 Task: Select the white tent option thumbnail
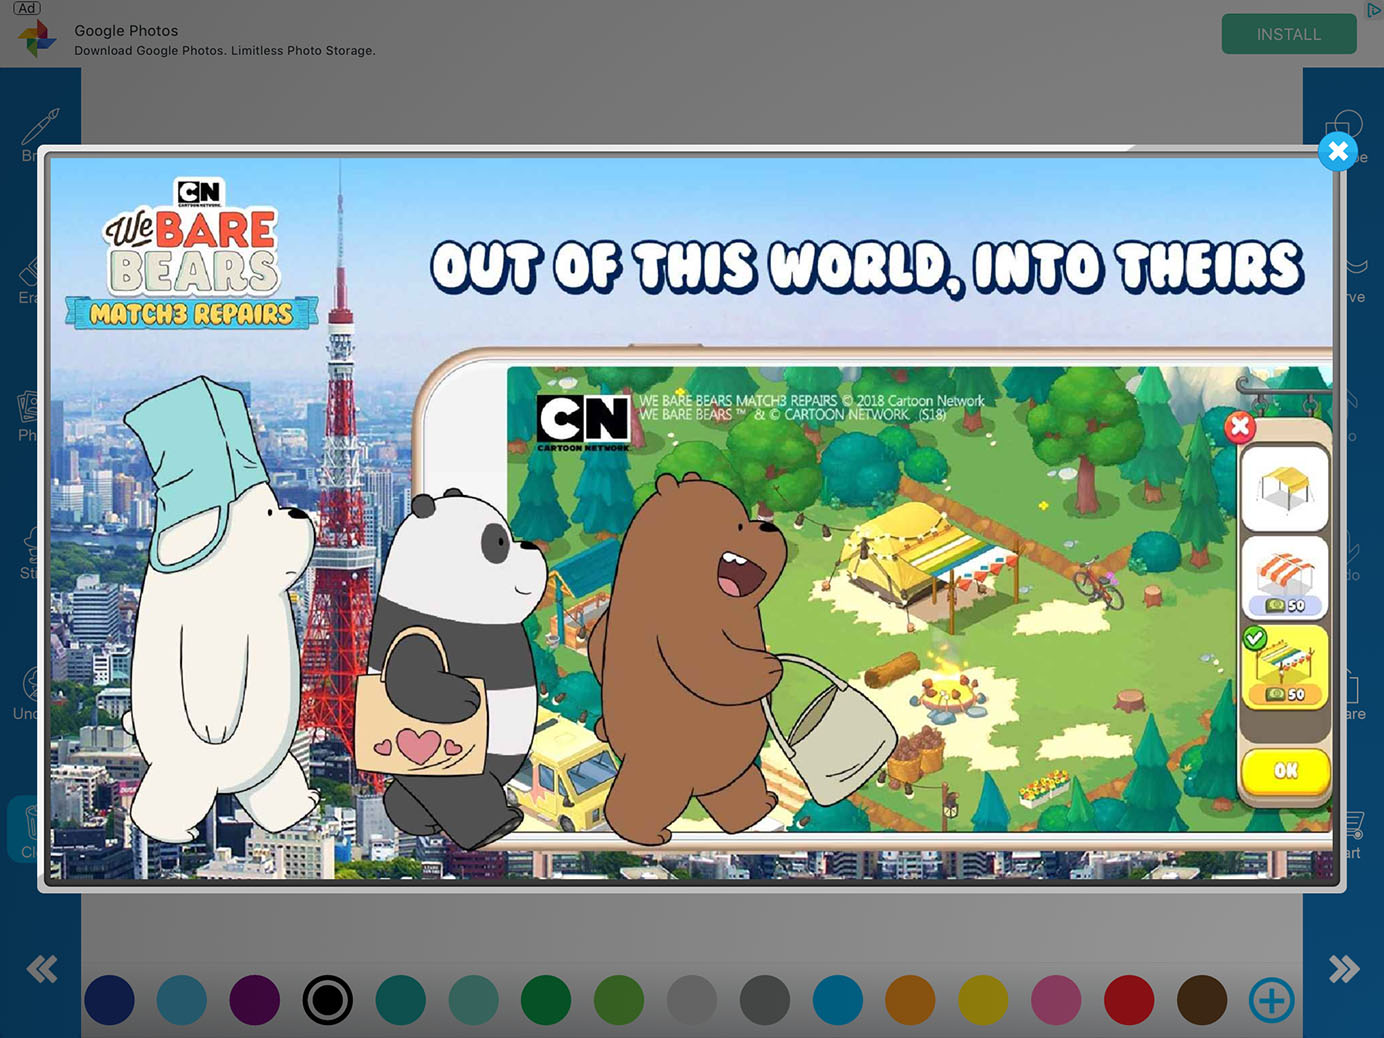point(1285,489)
